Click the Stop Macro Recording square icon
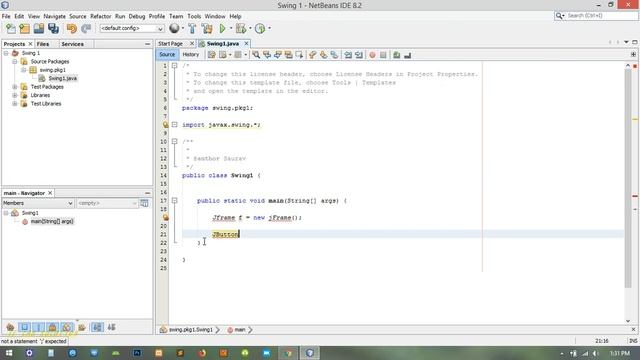This screenshot has height=360, width=640. coord(383,55)
